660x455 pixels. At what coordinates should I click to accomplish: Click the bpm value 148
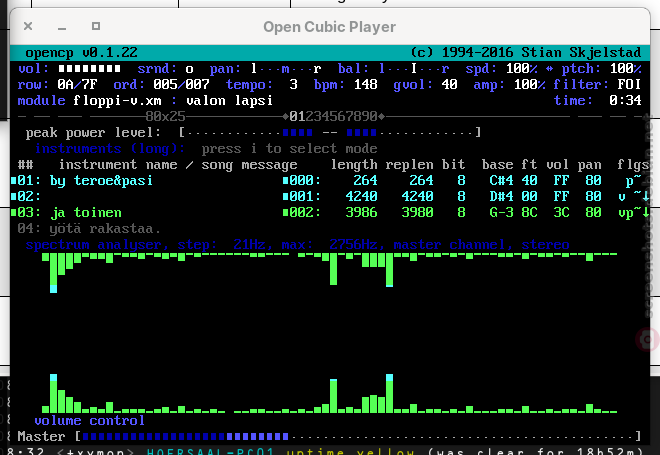pos(365,84)
